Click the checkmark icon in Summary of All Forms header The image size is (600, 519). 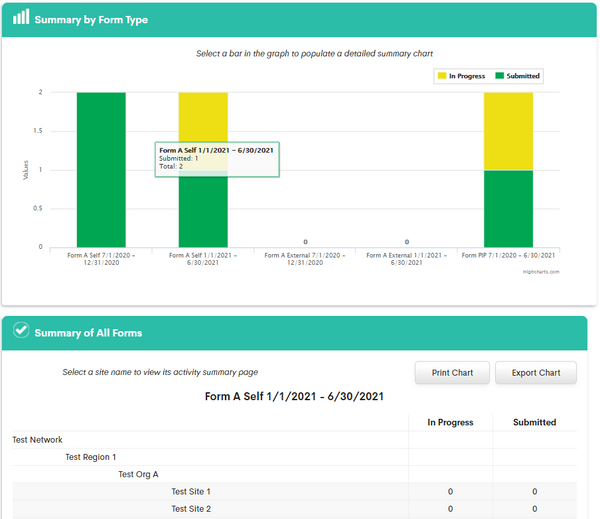[20, 332]
